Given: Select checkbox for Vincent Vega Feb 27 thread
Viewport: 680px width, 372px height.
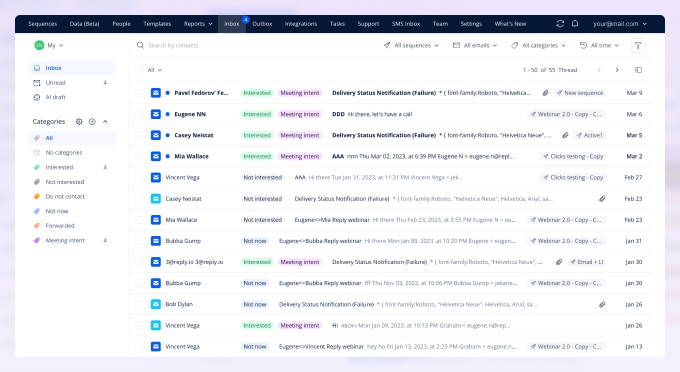Looking at the screenshot, I should tap(139, 177).
